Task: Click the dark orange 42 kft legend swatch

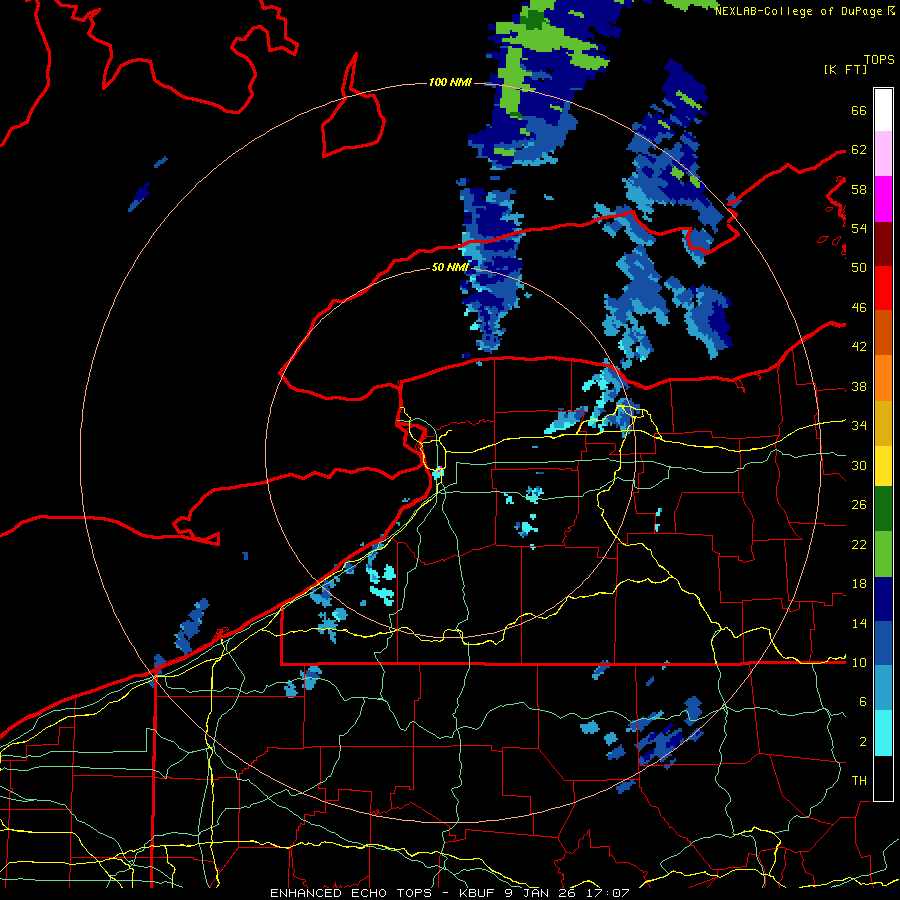Action: click(883, 332)
